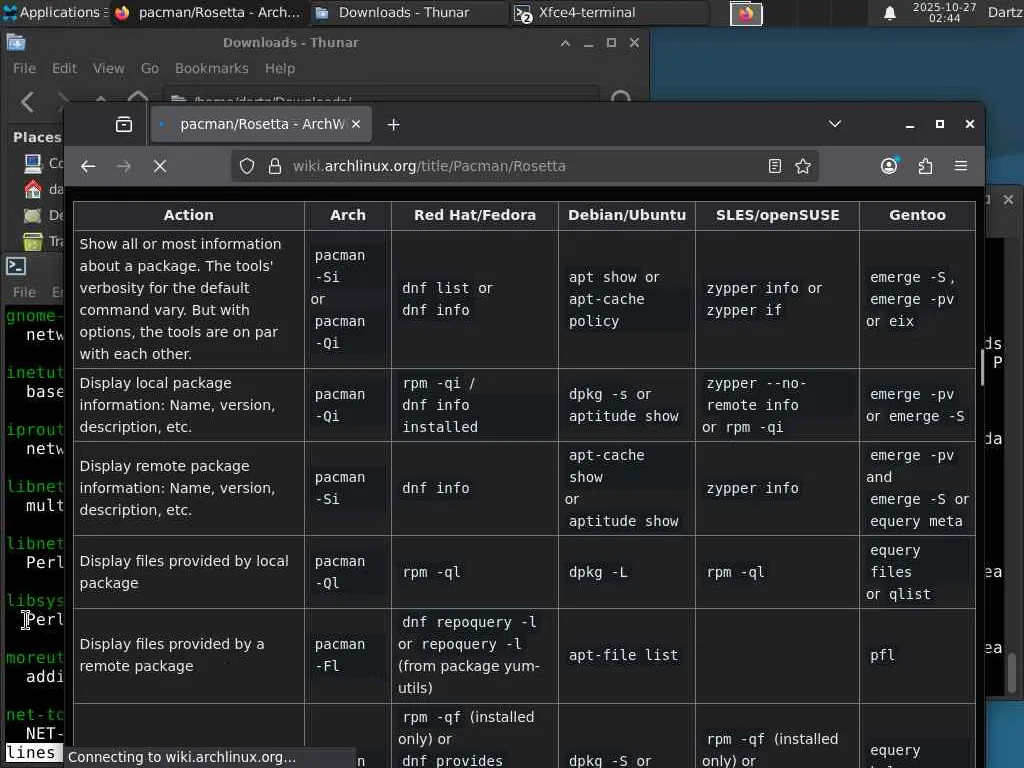Open File menu in terminal window
This screenshot has height=768, width=1024.
coord(24,292)
